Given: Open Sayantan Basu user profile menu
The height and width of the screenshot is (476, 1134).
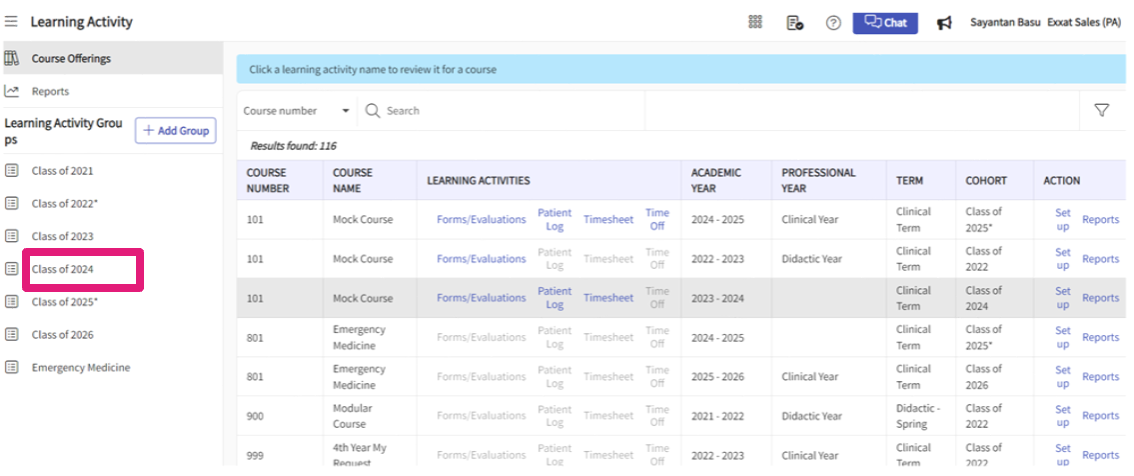Looking at the screenshot, I should pyautogui.click(x=1004, y=22).
